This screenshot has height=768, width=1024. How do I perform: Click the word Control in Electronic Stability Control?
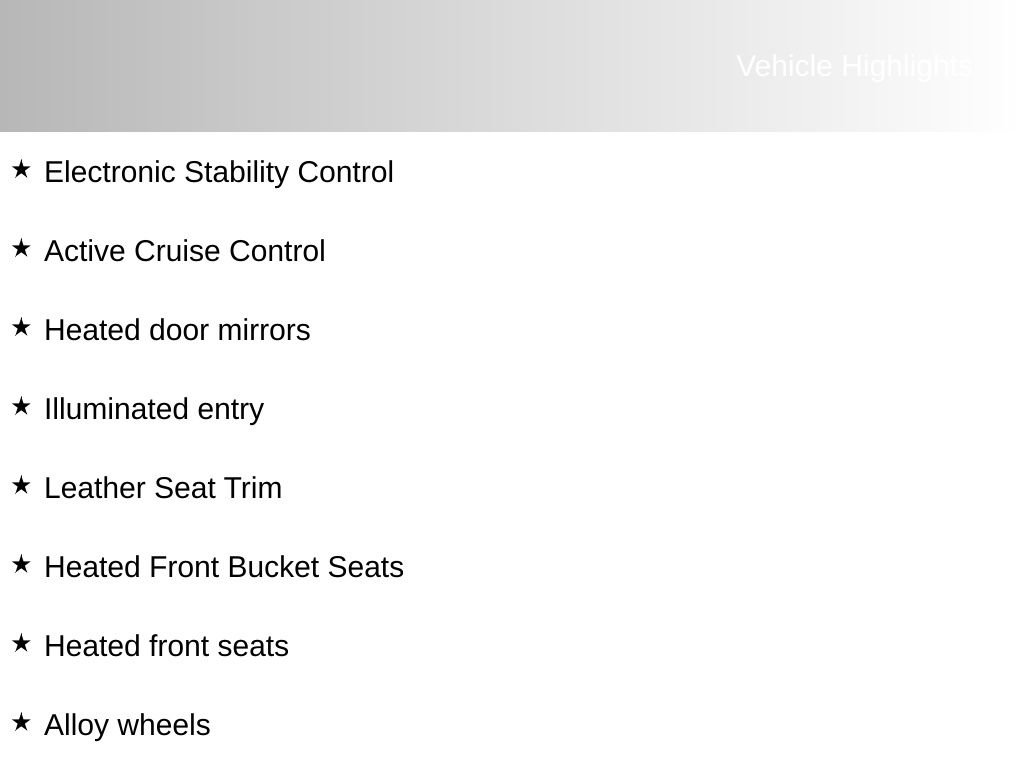coord(345,172)
